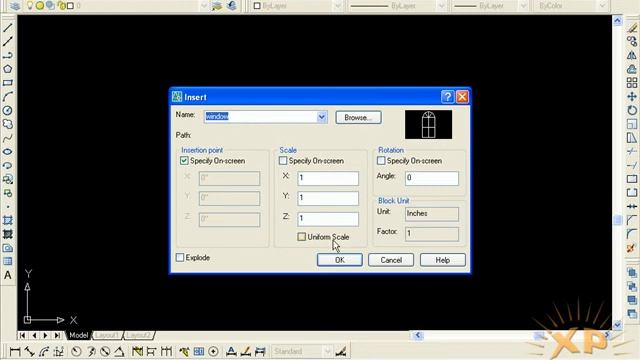The height and width of the screenshot is (360, 640).
Task: Select the Array modify tool
Action: click(632, 83)
